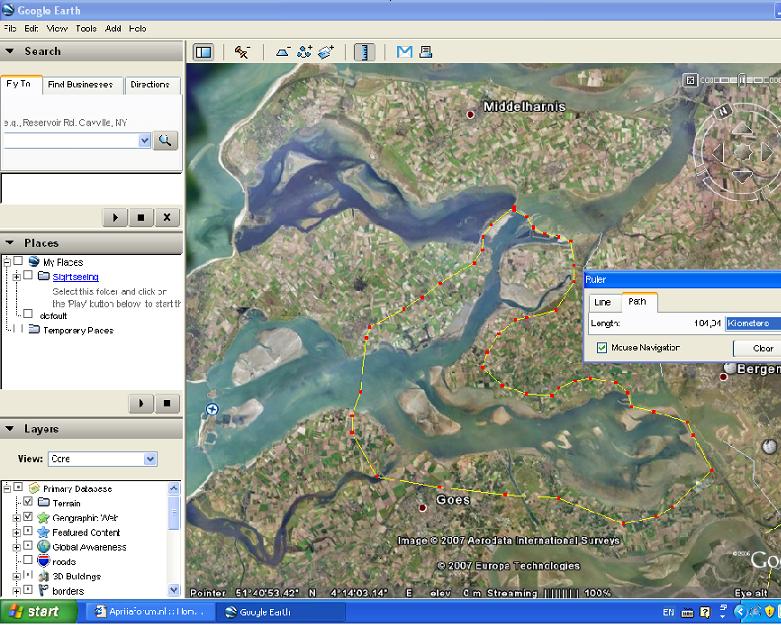Expand the Sightseeing folder tree node

pyautogui.click(x=16, y=276)
